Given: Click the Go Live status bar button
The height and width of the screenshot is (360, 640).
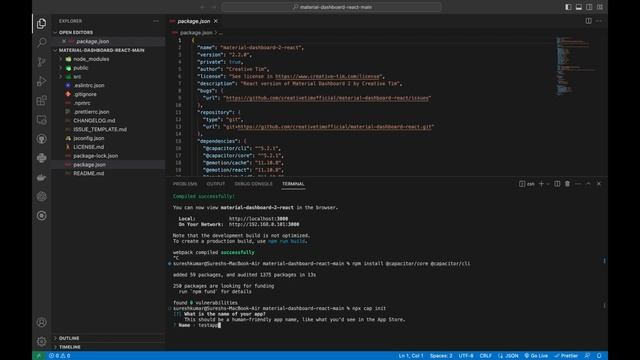Looking at the screenshot, I should click(x=536, y=356).
